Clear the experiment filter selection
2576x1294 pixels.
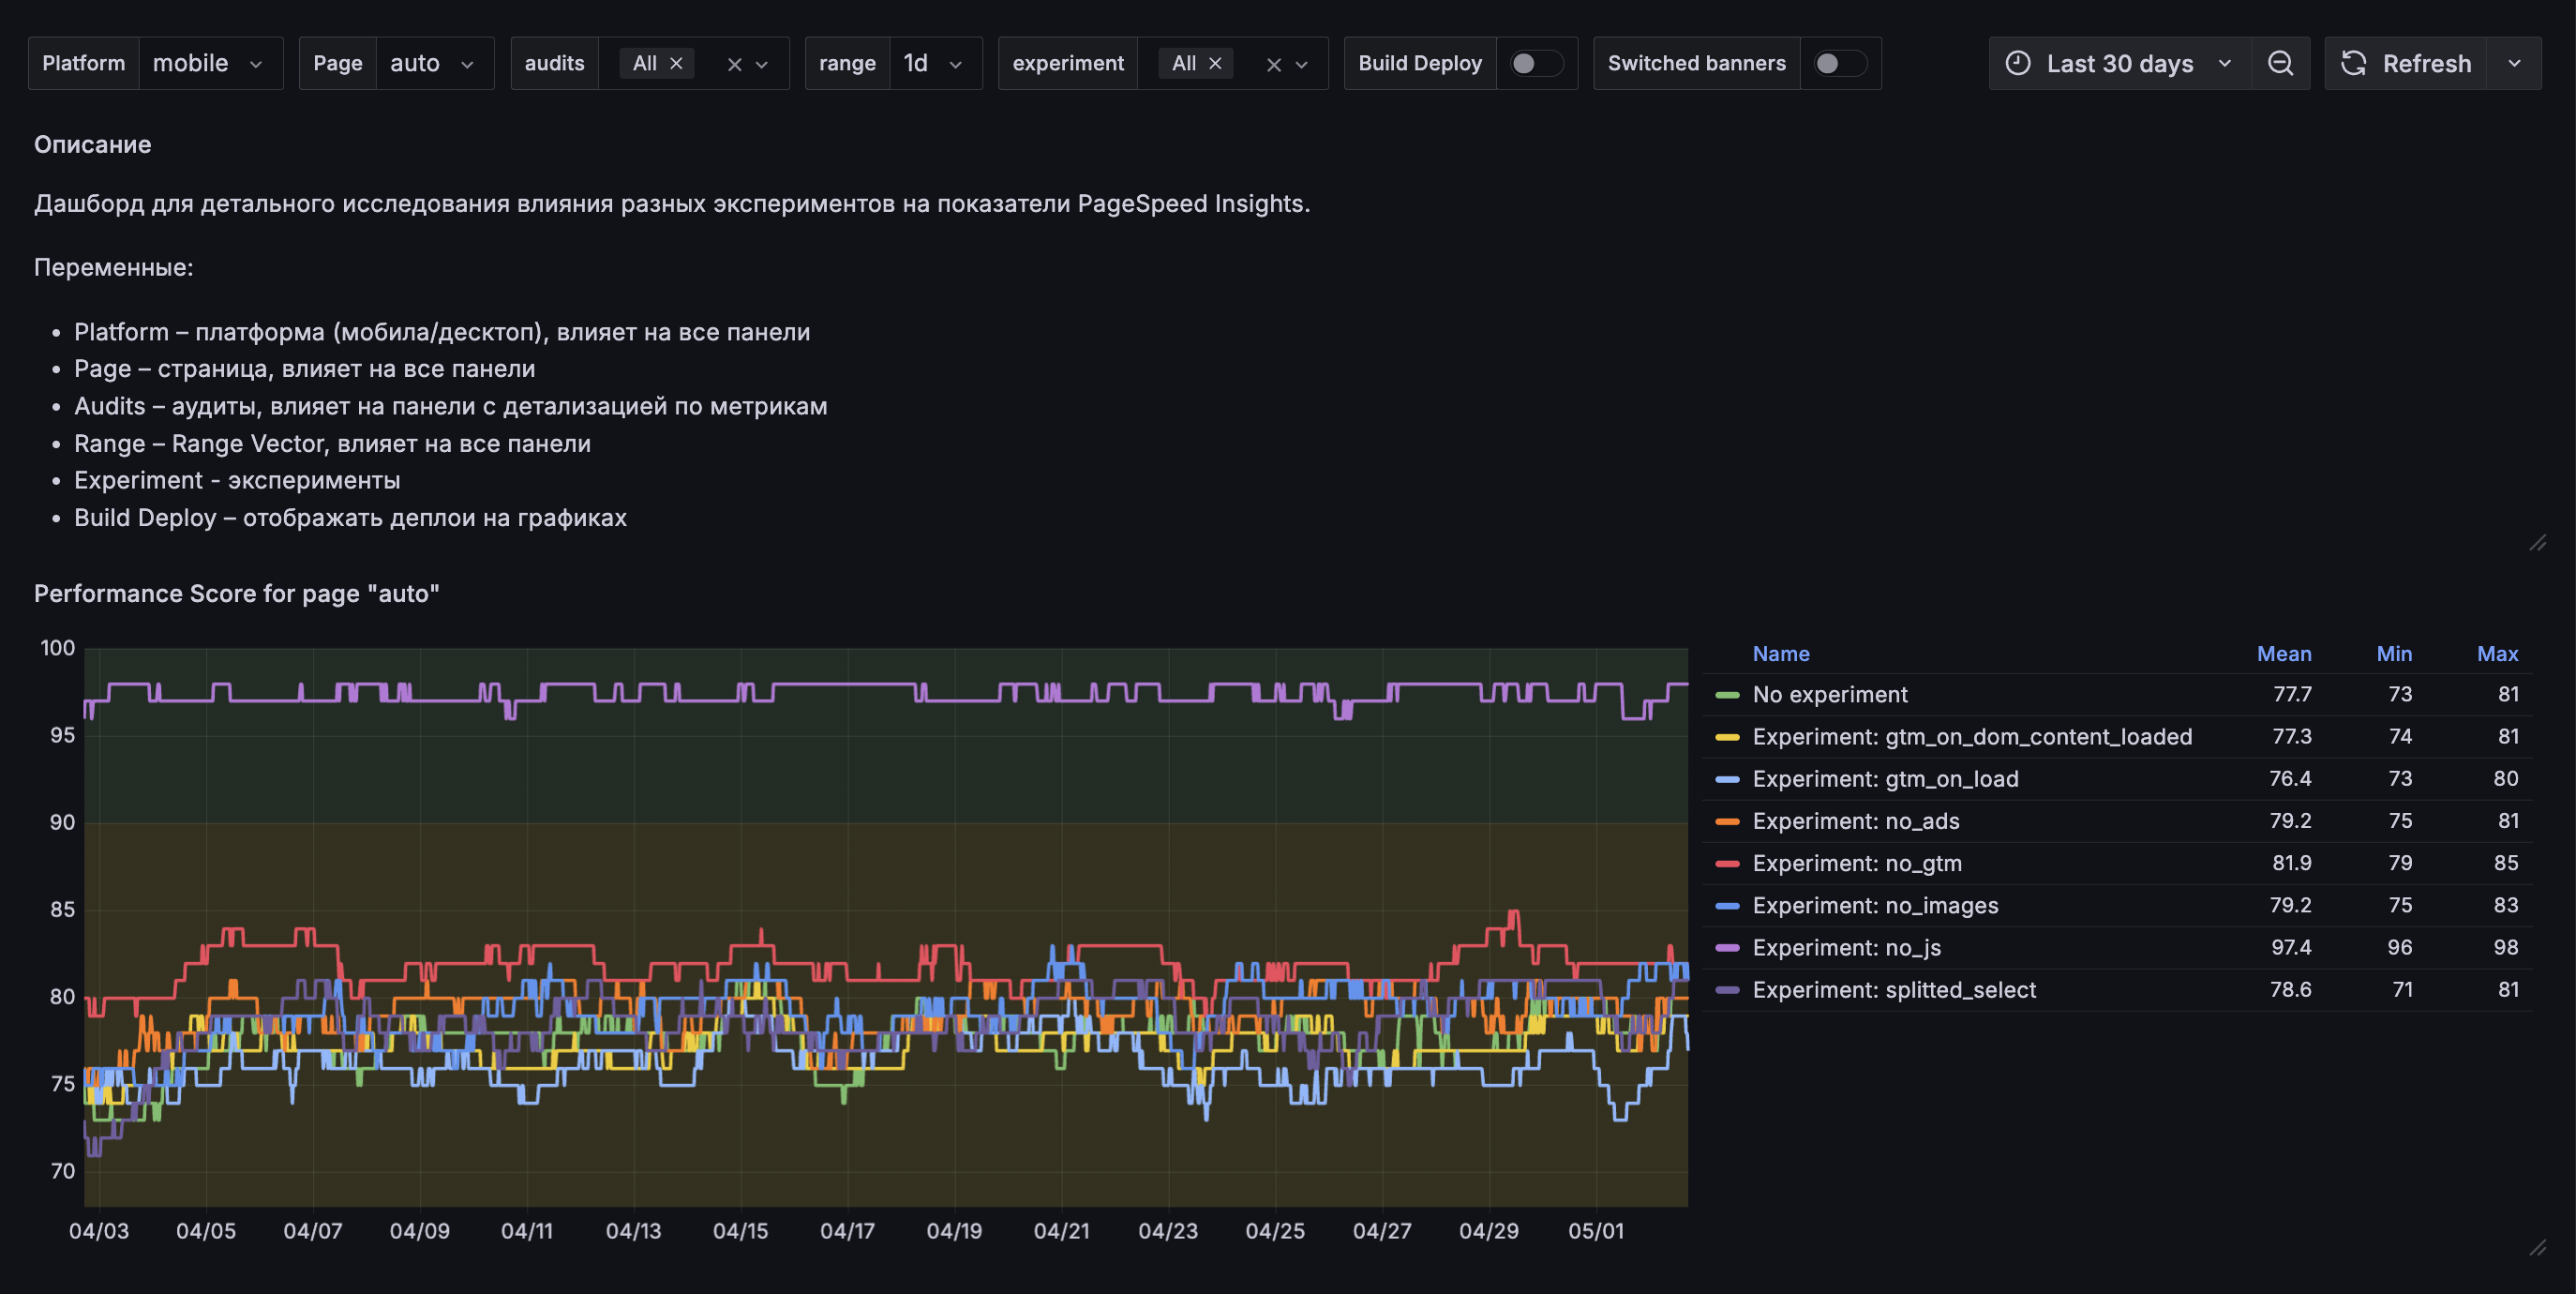tap(1273, 64)
